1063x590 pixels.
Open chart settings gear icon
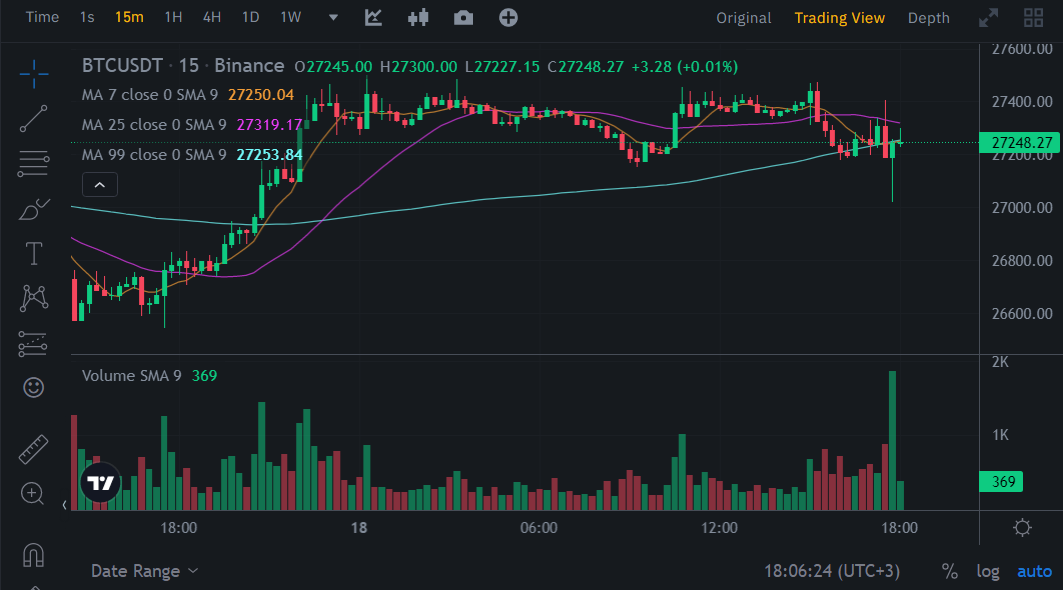pyautogui.click(x=1022, y=528)
